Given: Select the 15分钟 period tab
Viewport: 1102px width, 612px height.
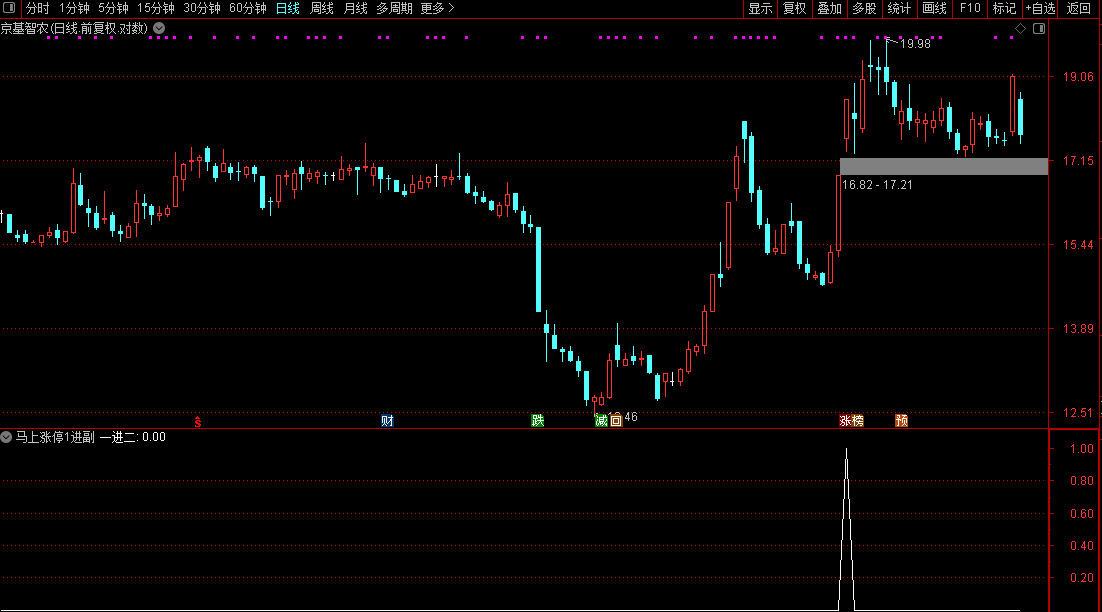Looking at the screenshot, I should (x=155, y=8).
